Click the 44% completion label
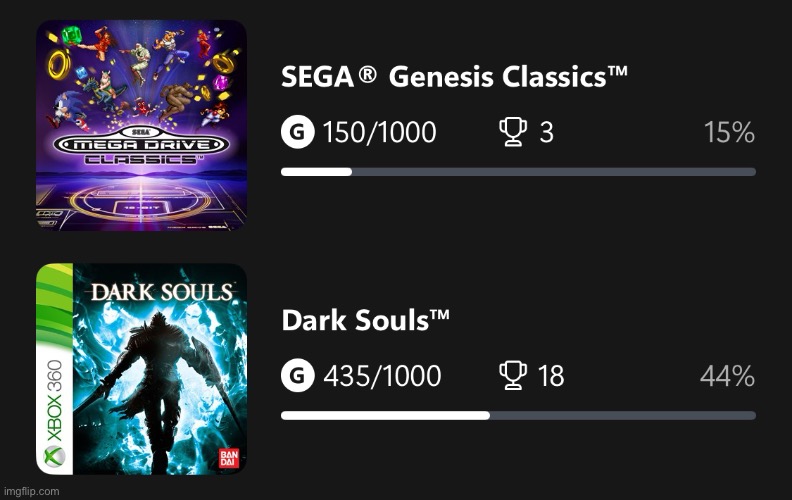 tap(728, 376)
